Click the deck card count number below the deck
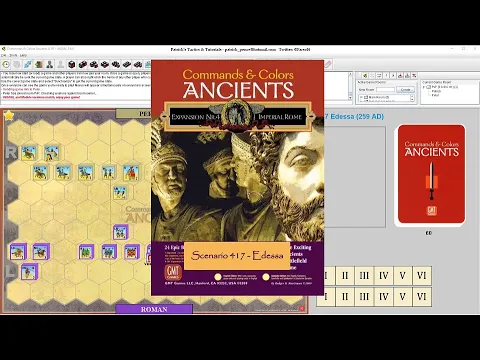The image size is (480, 360). click(x=429, y=233)
